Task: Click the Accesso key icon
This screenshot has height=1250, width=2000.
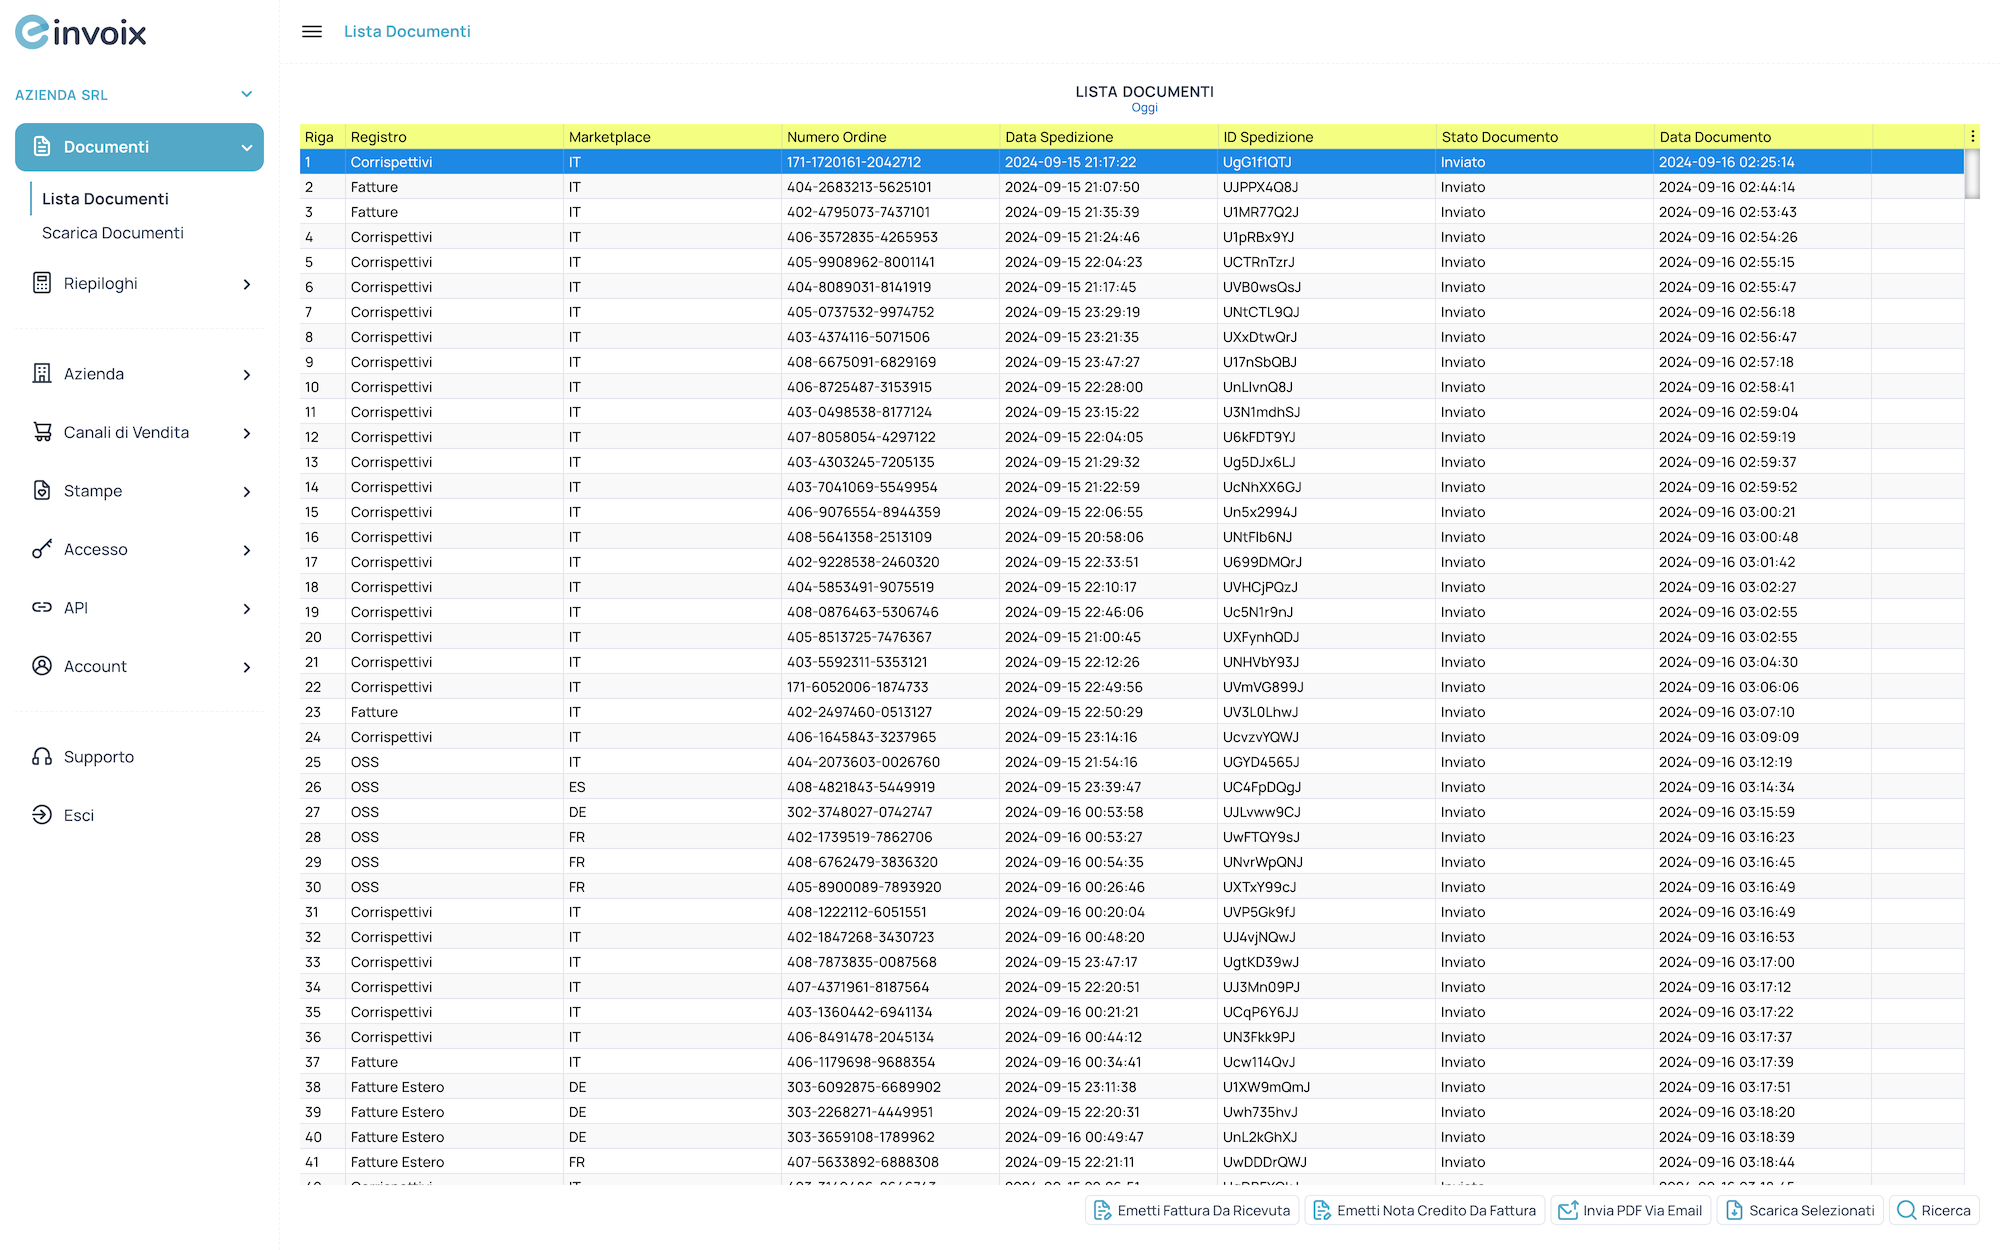Action: pyautogui.click(x=40, y=549)
